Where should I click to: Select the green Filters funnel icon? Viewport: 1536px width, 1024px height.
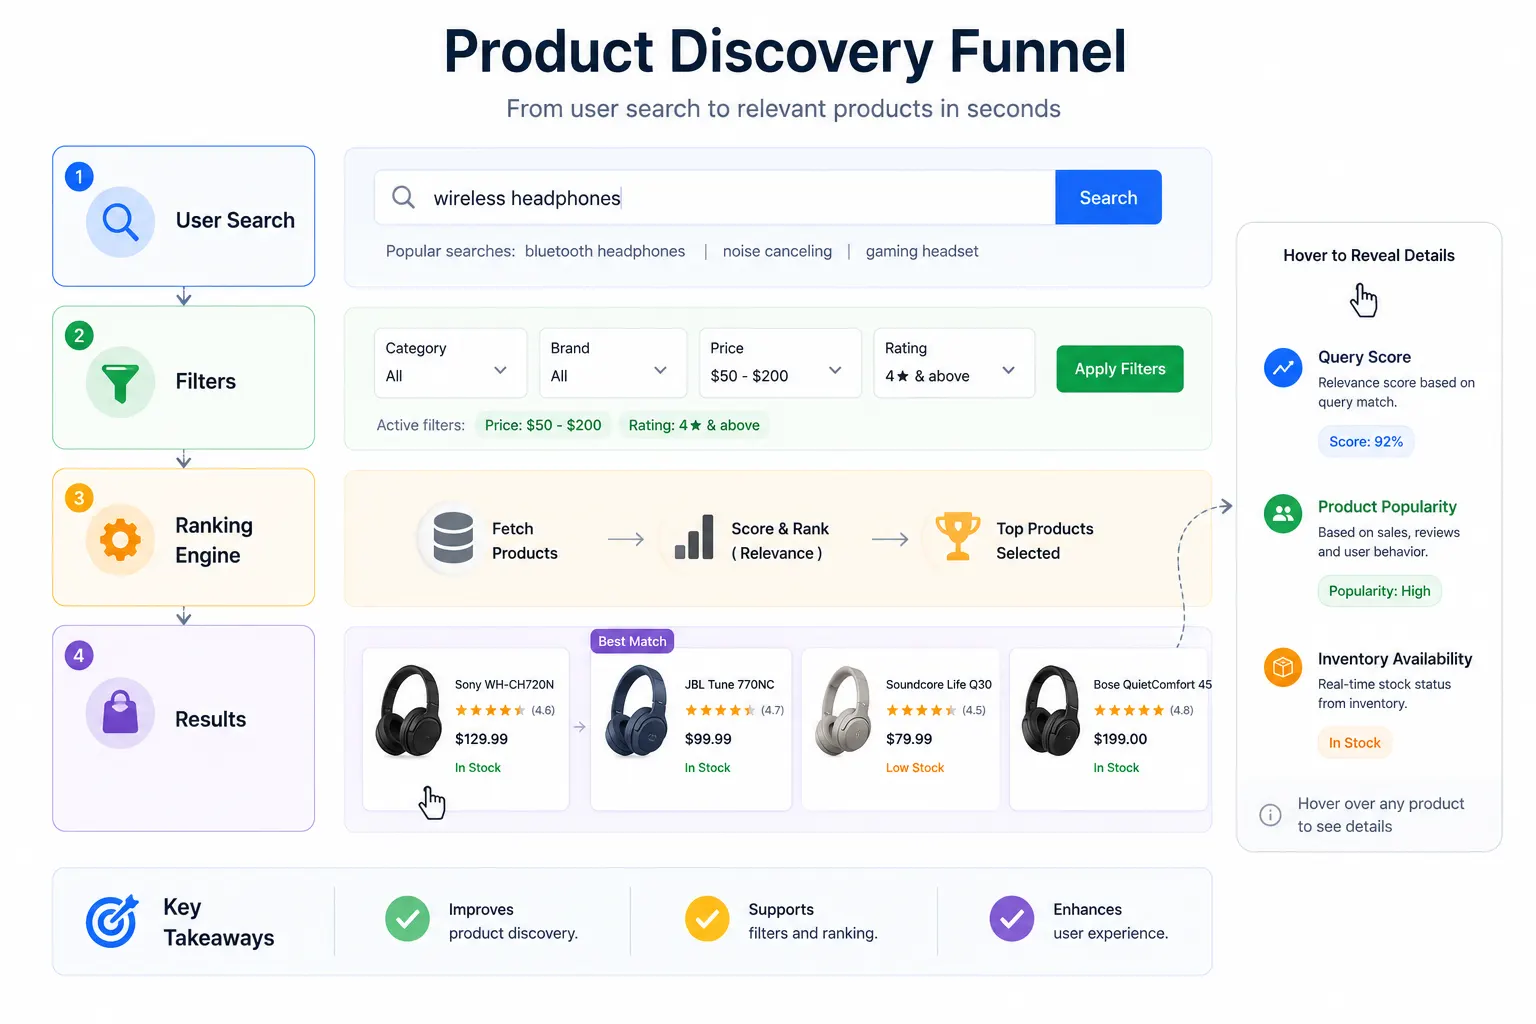[120, 382]
